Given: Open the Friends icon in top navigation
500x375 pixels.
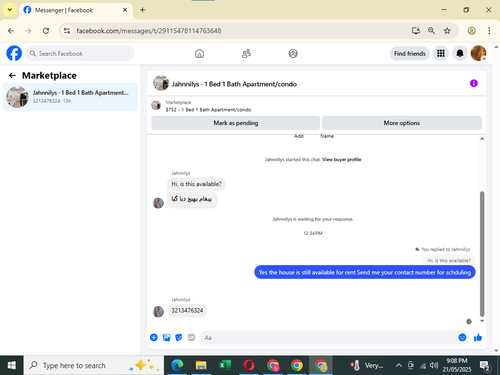Looking at the screenshot, I should [x=246, y=53].
